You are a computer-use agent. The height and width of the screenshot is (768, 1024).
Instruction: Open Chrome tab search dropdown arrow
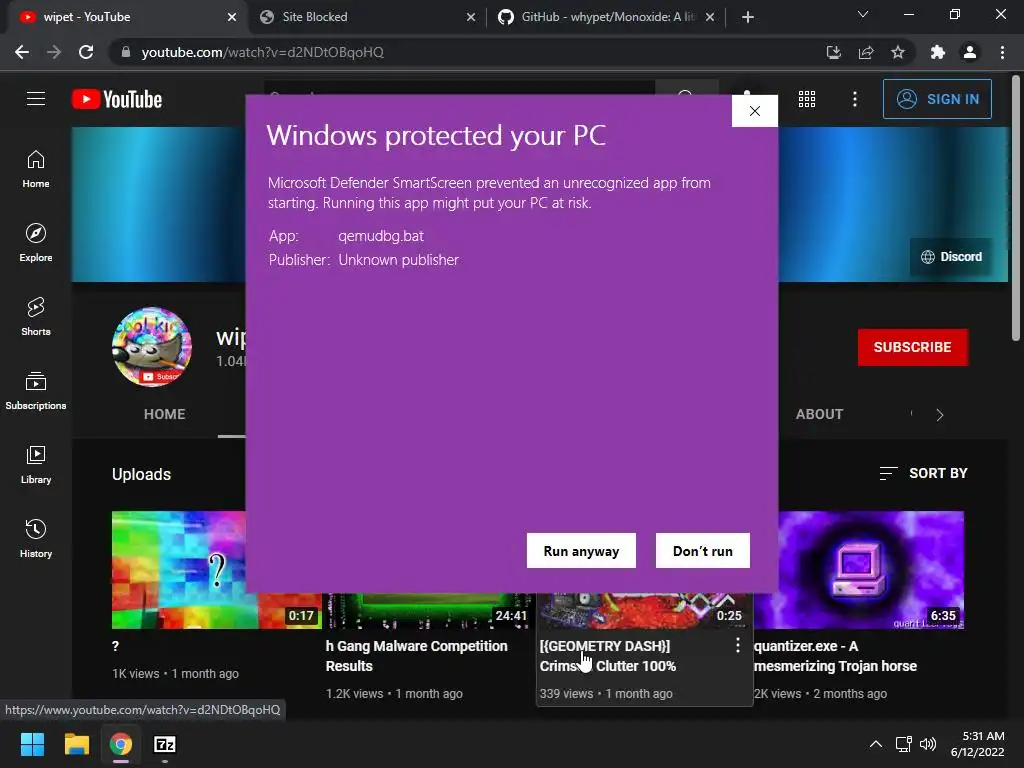click(863, 14)
